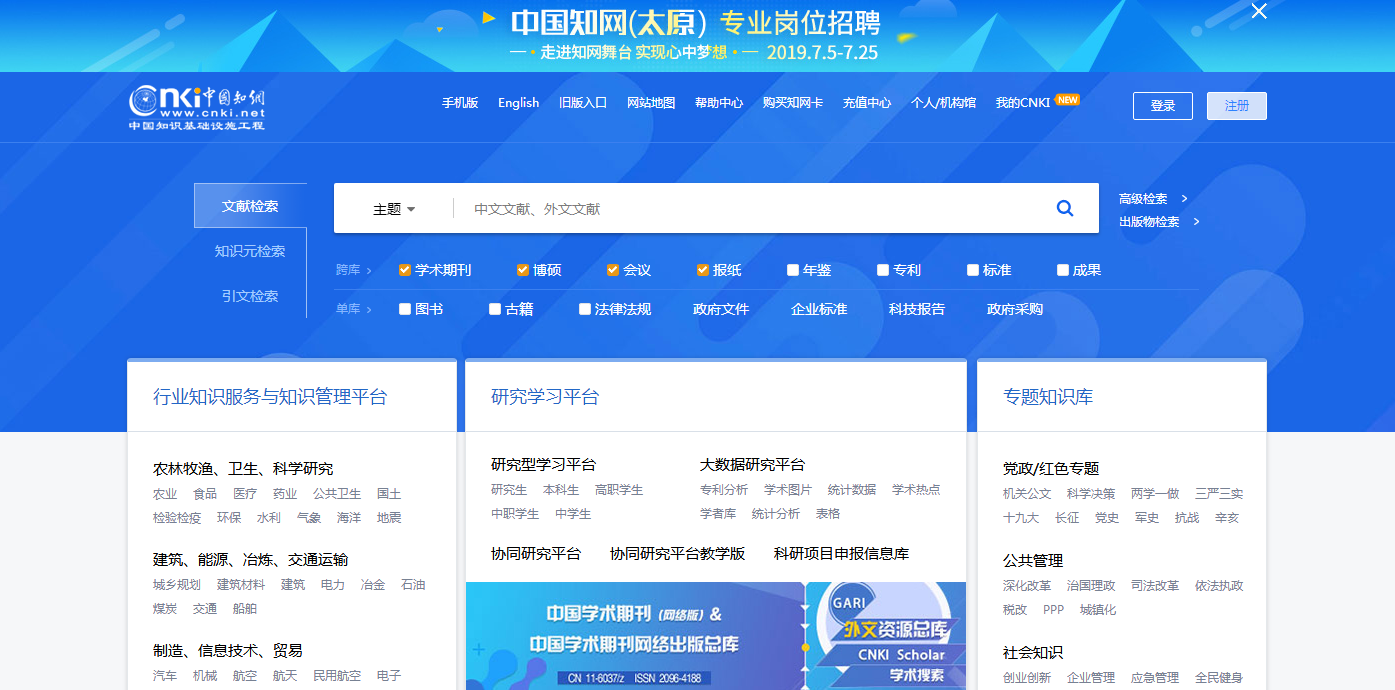The width and height of the screenshot is (1395, 690).
Task: Expand the 出版物检索 arrow
Action: [x=1197, y=222]
